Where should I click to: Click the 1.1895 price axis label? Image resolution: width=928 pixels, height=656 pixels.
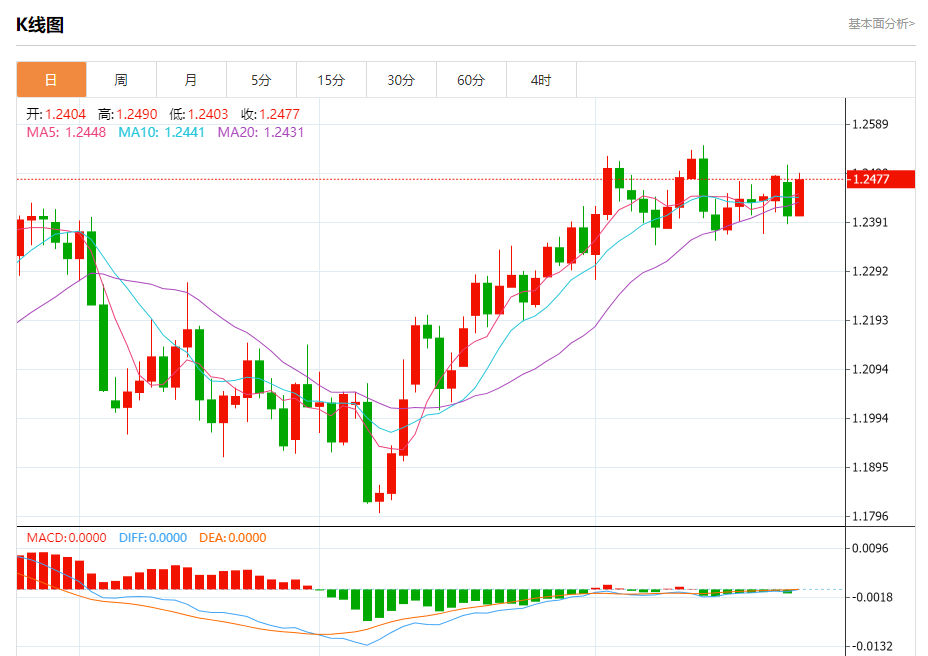[870, 468]
